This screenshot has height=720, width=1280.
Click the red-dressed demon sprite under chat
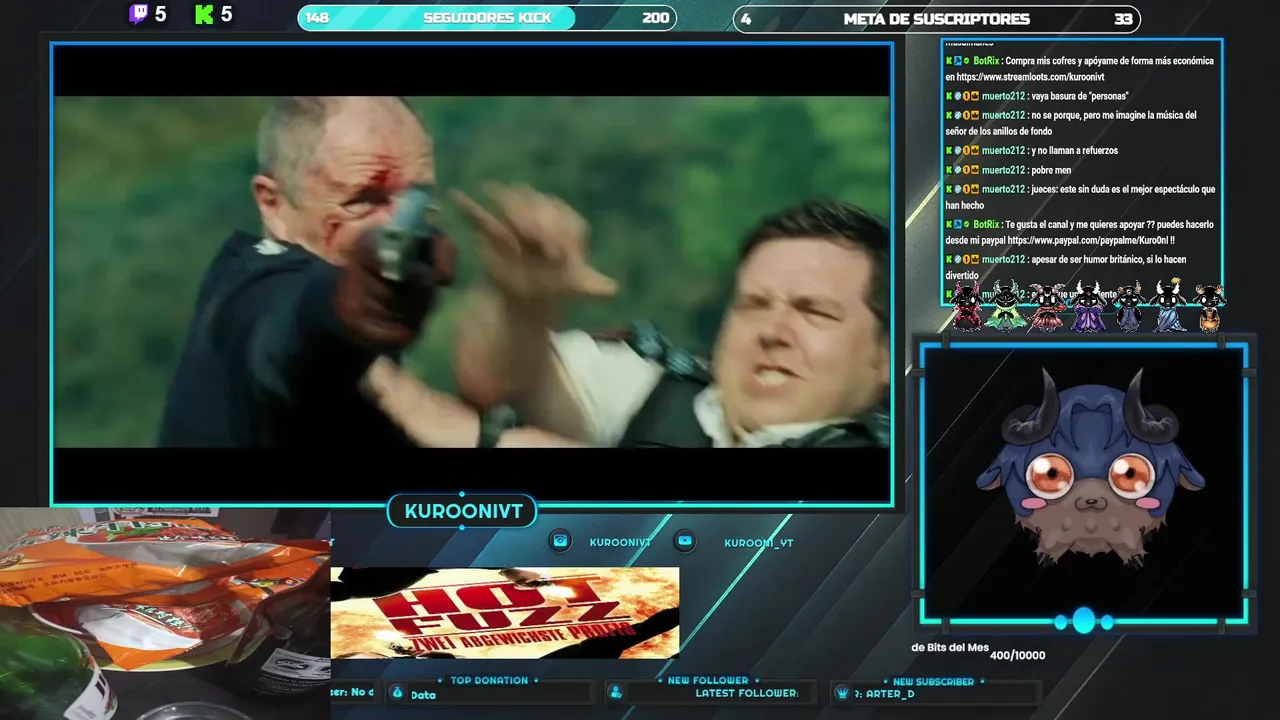point(966,305)
